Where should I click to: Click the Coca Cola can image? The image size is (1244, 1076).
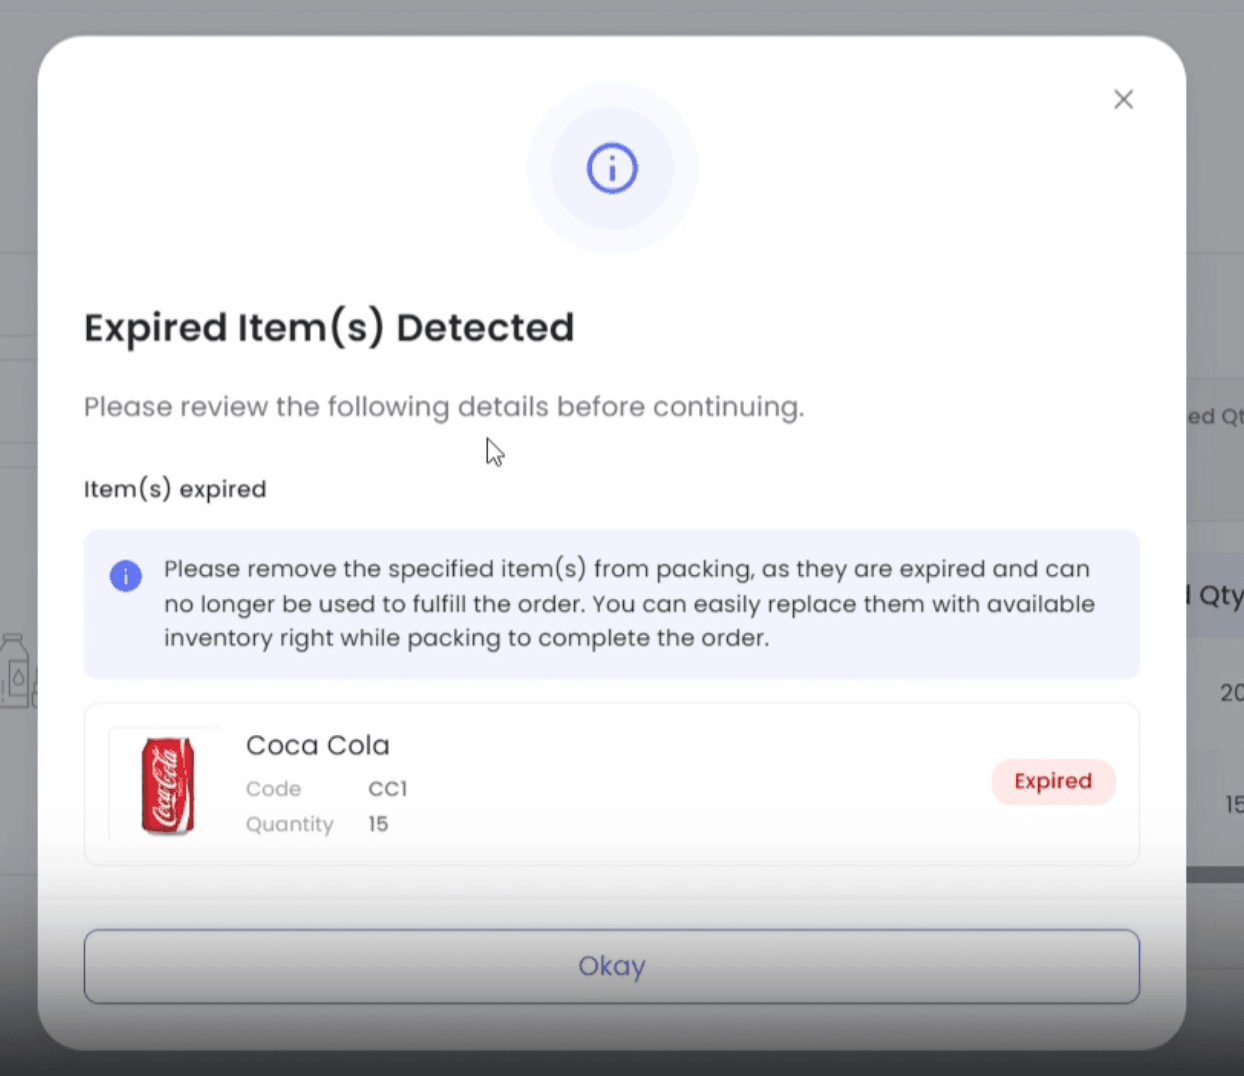(x=167, y=785)
